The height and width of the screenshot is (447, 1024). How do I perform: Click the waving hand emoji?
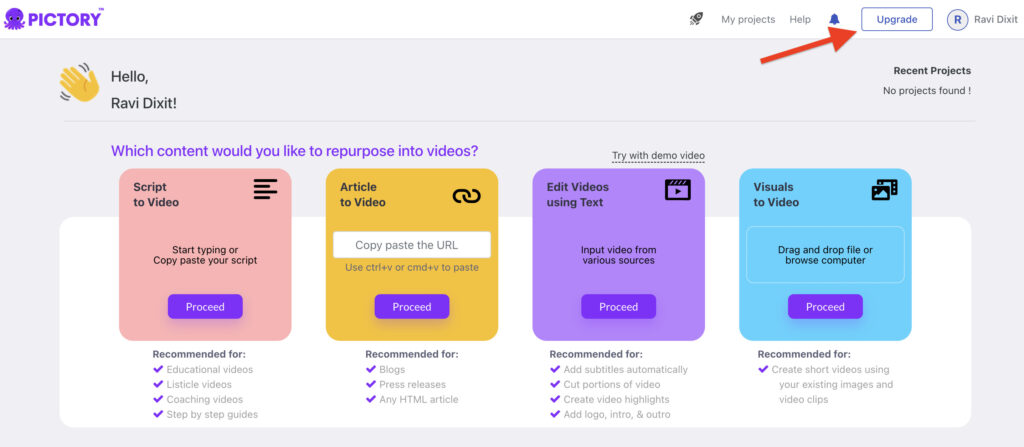tap(79, 82)
